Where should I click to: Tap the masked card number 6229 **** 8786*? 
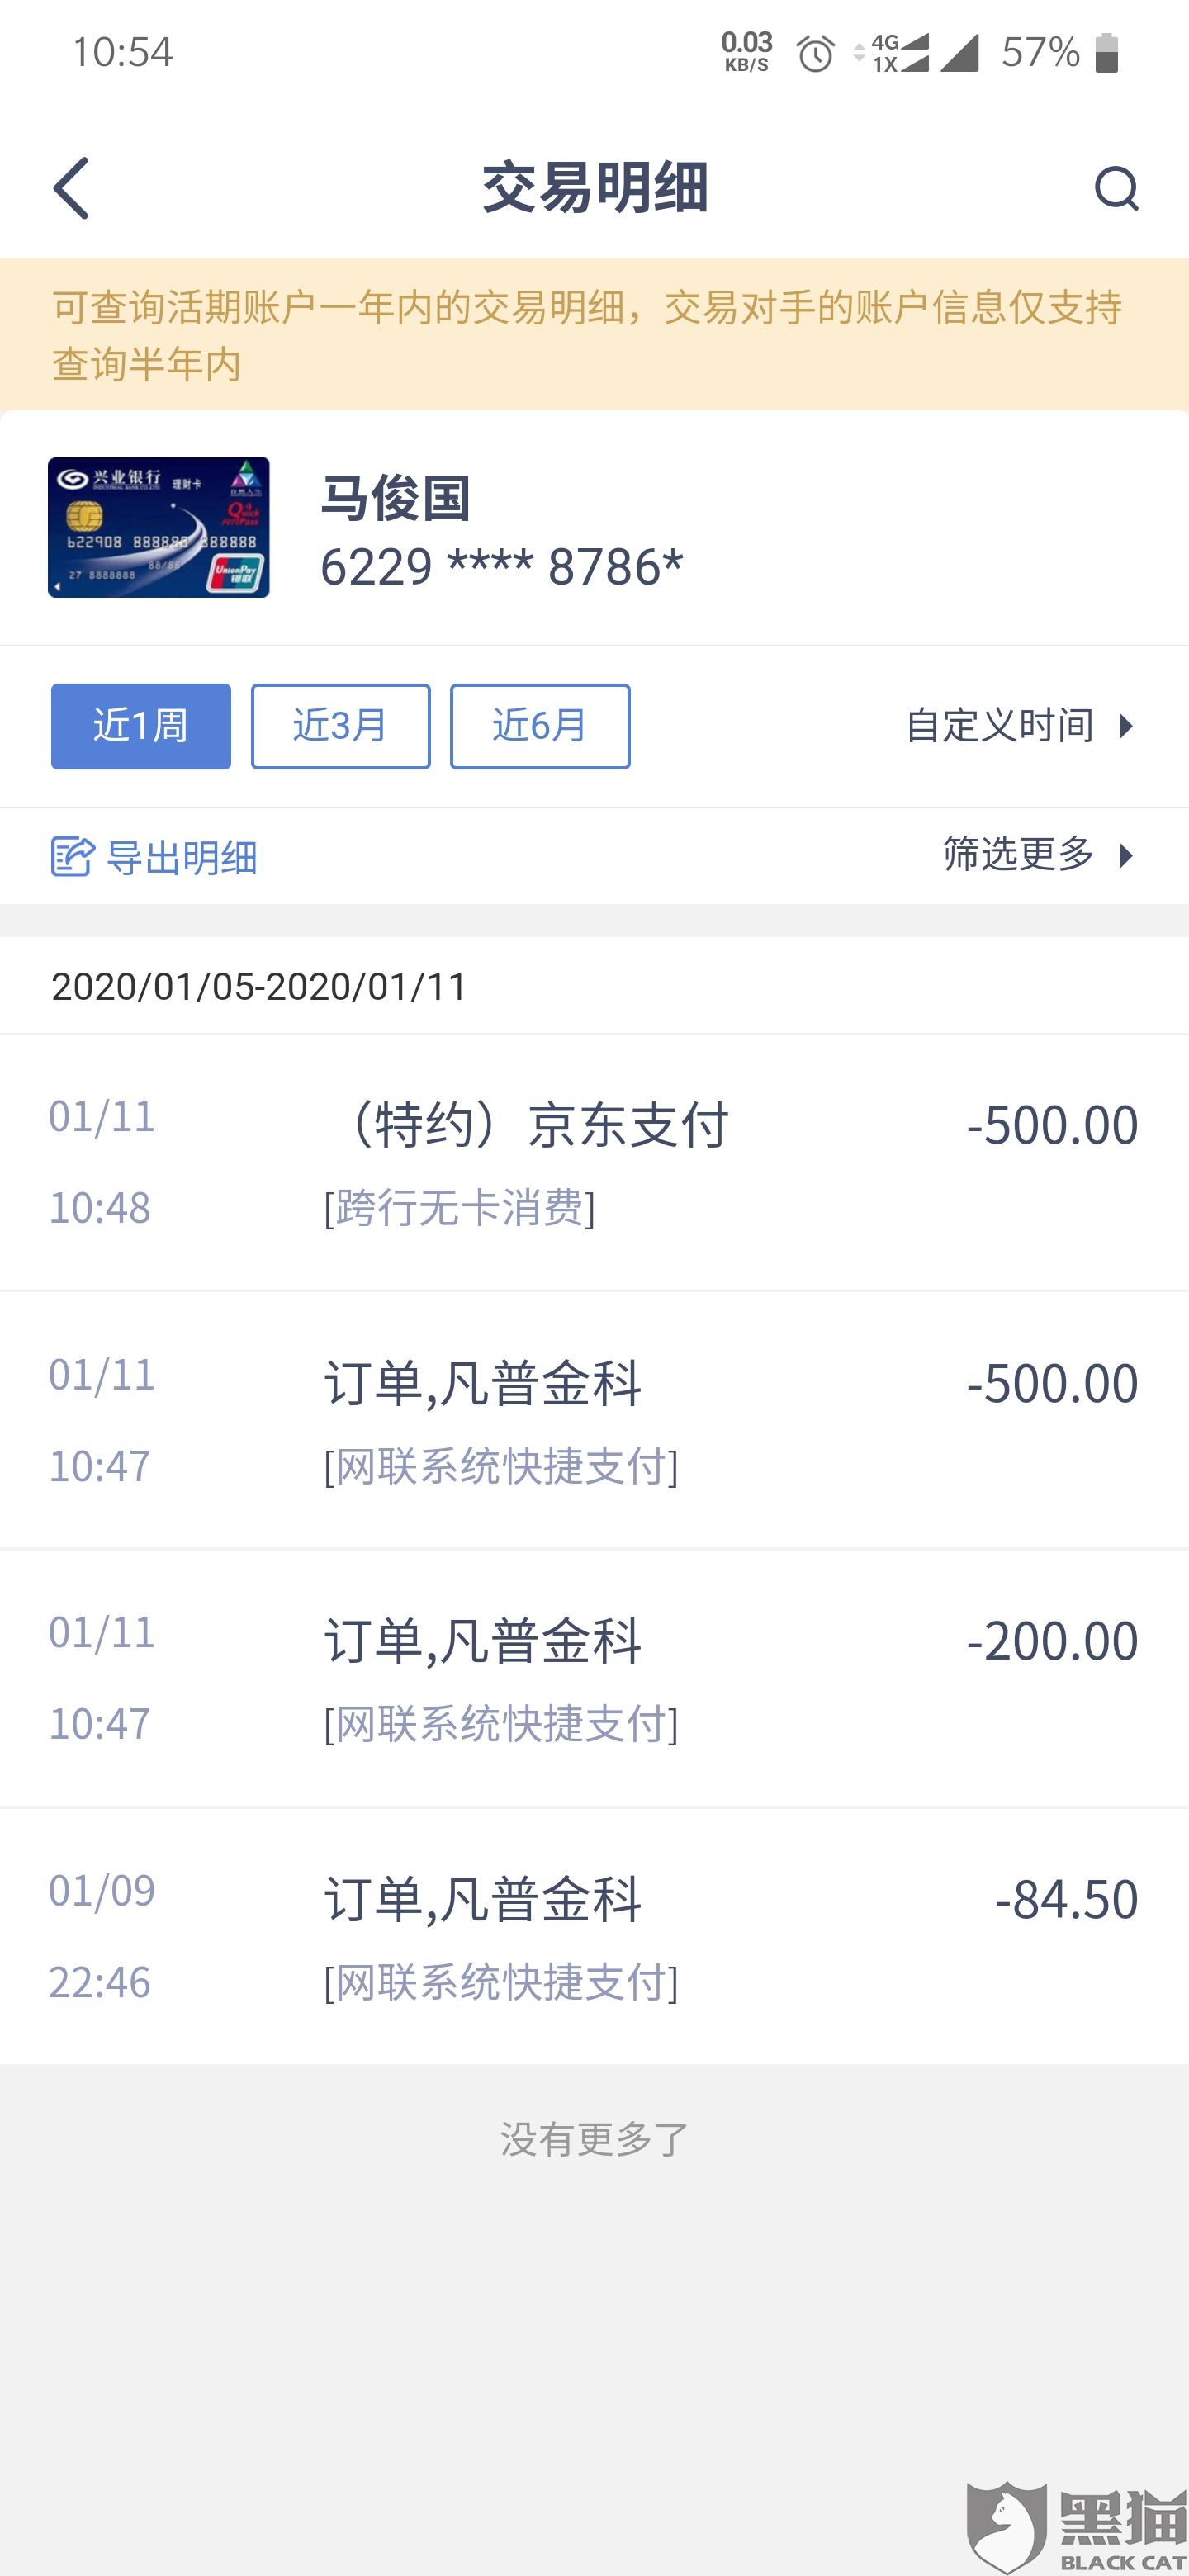point(501,567)
